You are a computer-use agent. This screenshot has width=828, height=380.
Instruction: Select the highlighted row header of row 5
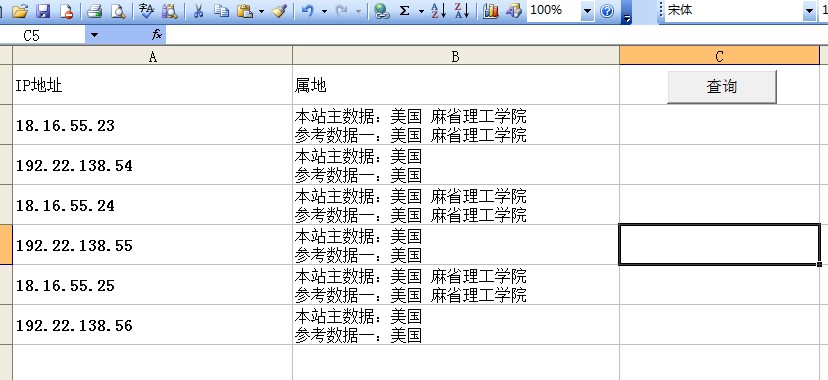click(x=6, y=244)
